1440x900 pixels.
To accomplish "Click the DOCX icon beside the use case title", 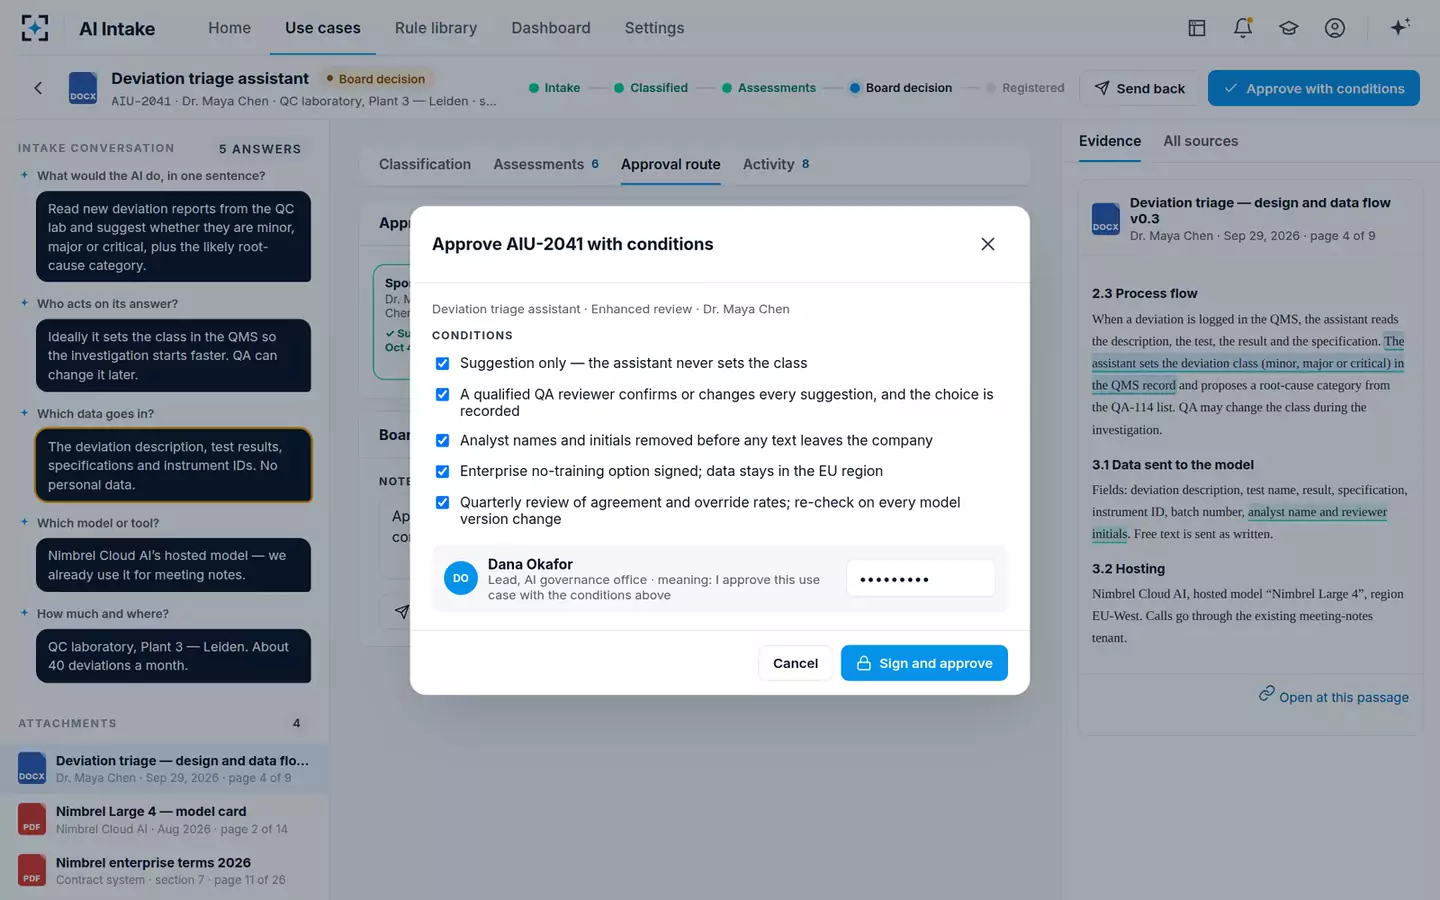I will point(83,88).
